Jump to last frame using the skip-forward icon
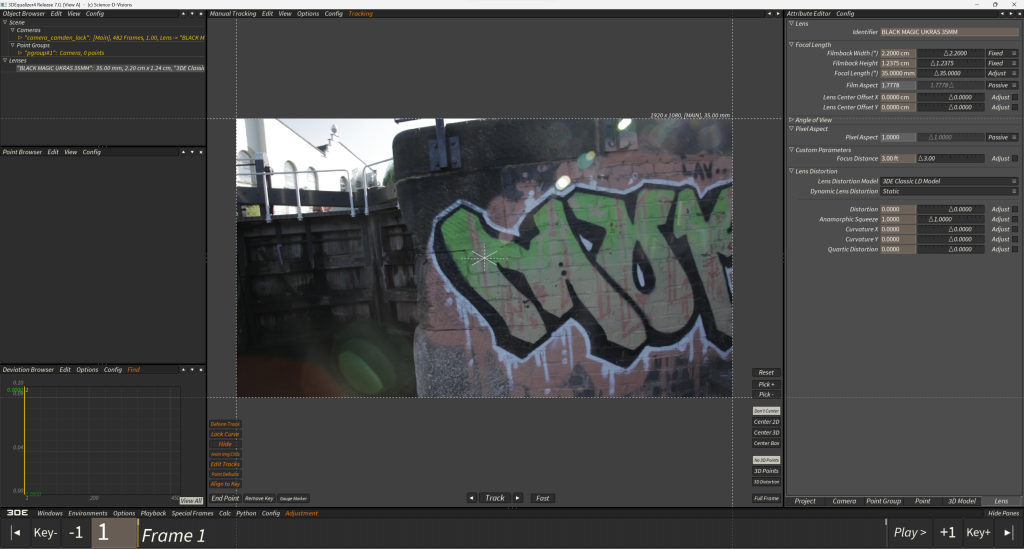The image size is (1024, 549). pyautogui.click(x=1008, y=533)
